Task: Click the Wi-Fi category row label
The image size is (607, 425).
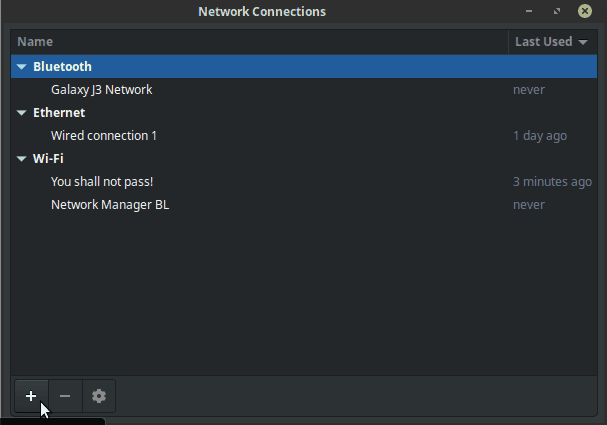Action: [x=48, y=159]
